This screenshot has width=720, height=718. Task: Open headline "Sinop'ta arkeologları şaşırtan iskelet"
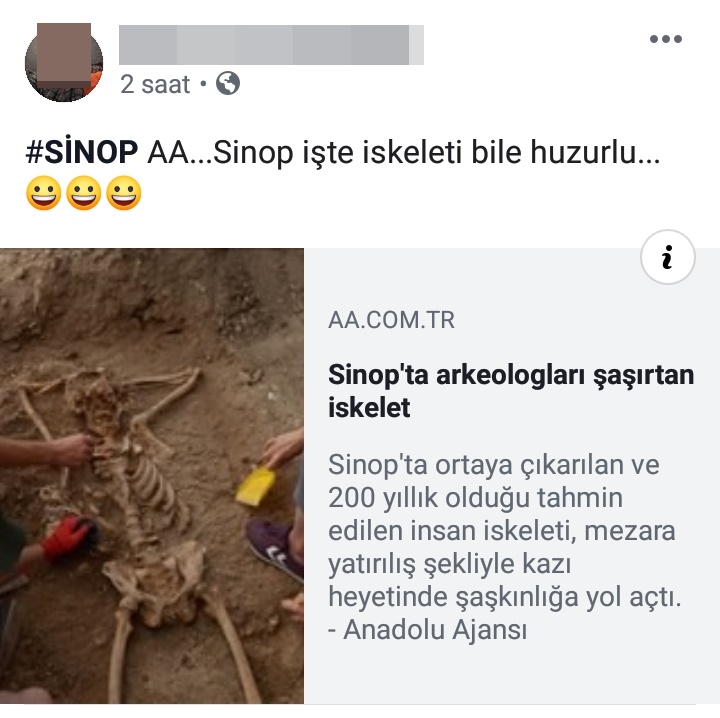511,391
